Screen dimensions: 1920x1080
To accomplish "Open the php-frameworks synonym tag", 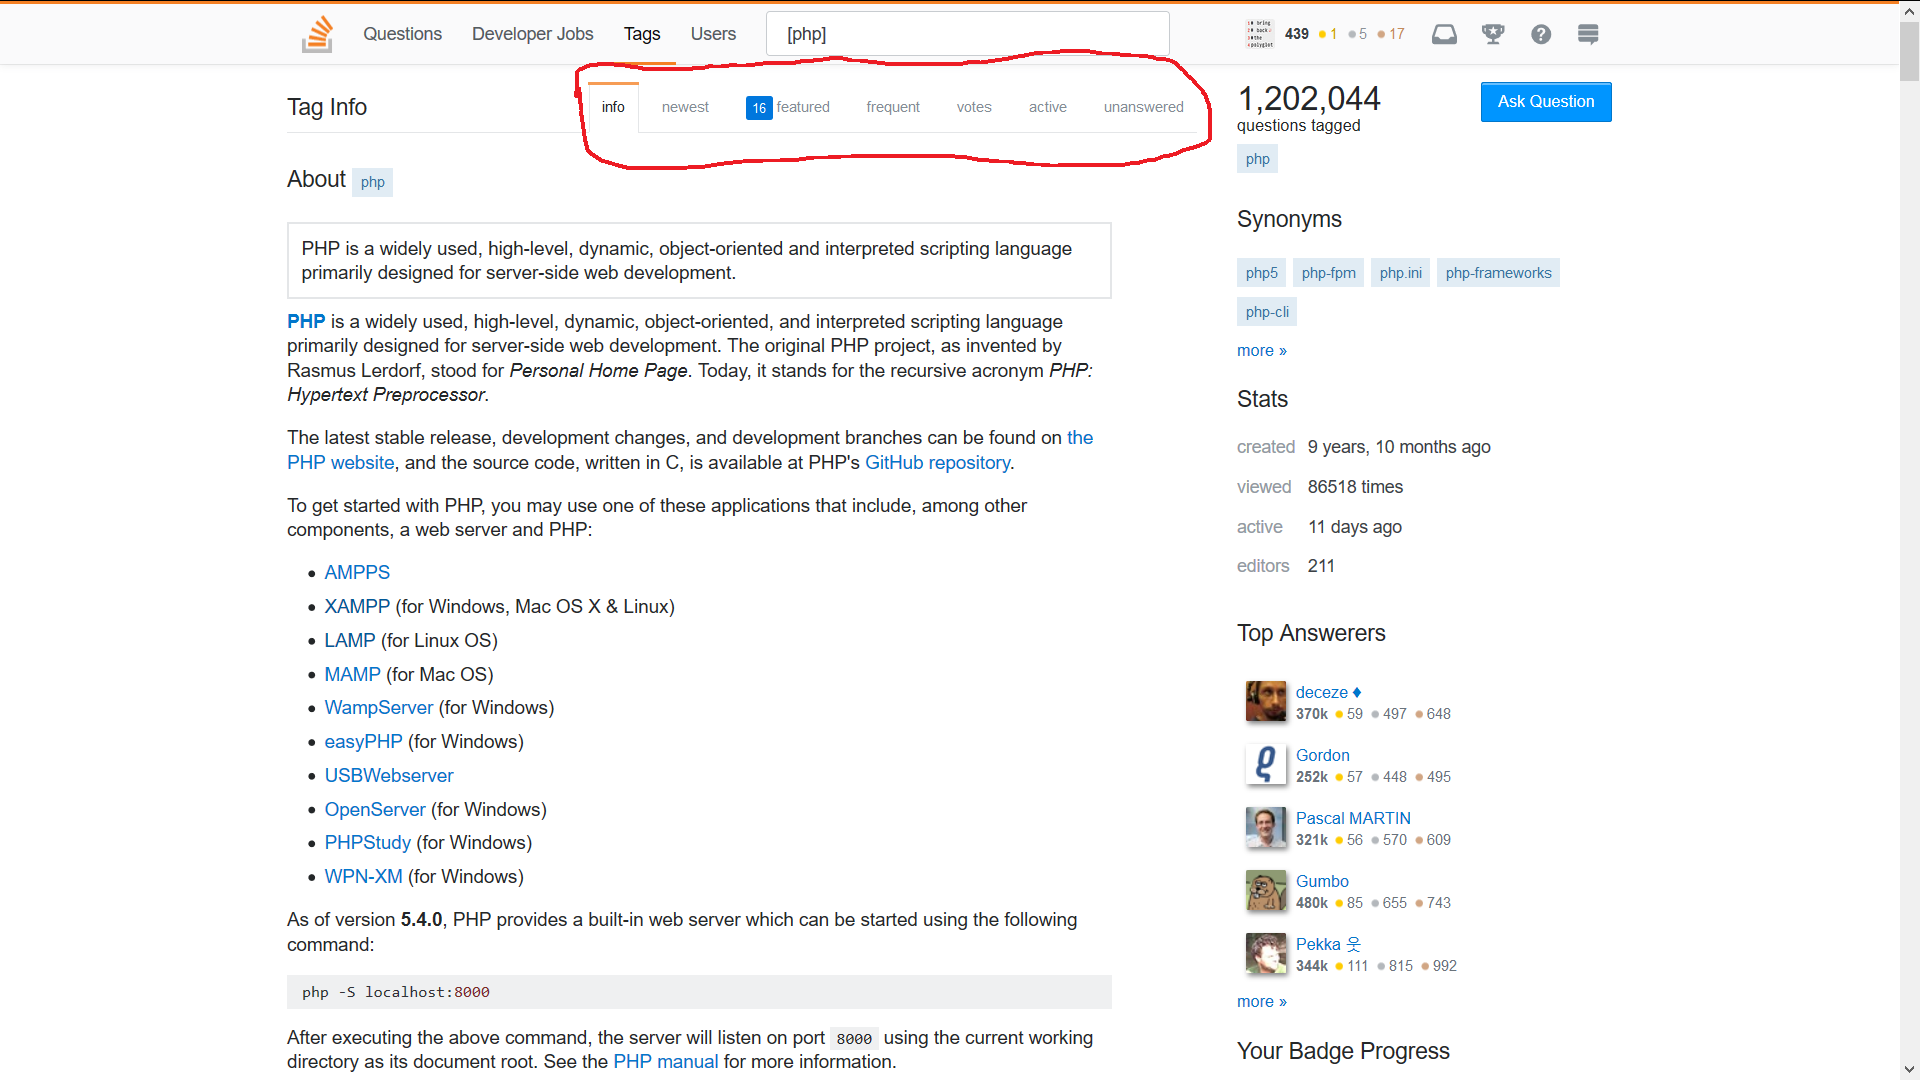I will pos(1498,273).
